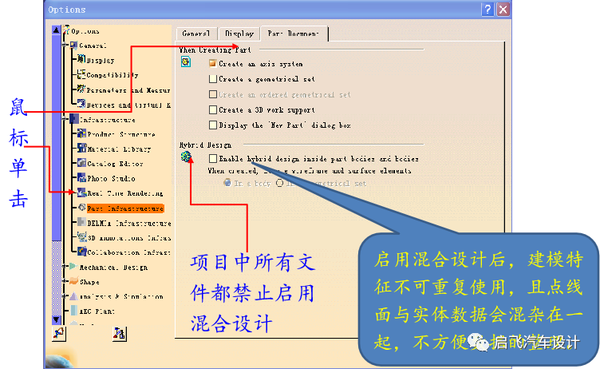The height and width of the screenshot is (369, 600).
Task: Select the Analysis & Simulation icon
Action: click(x=73, y=296)
